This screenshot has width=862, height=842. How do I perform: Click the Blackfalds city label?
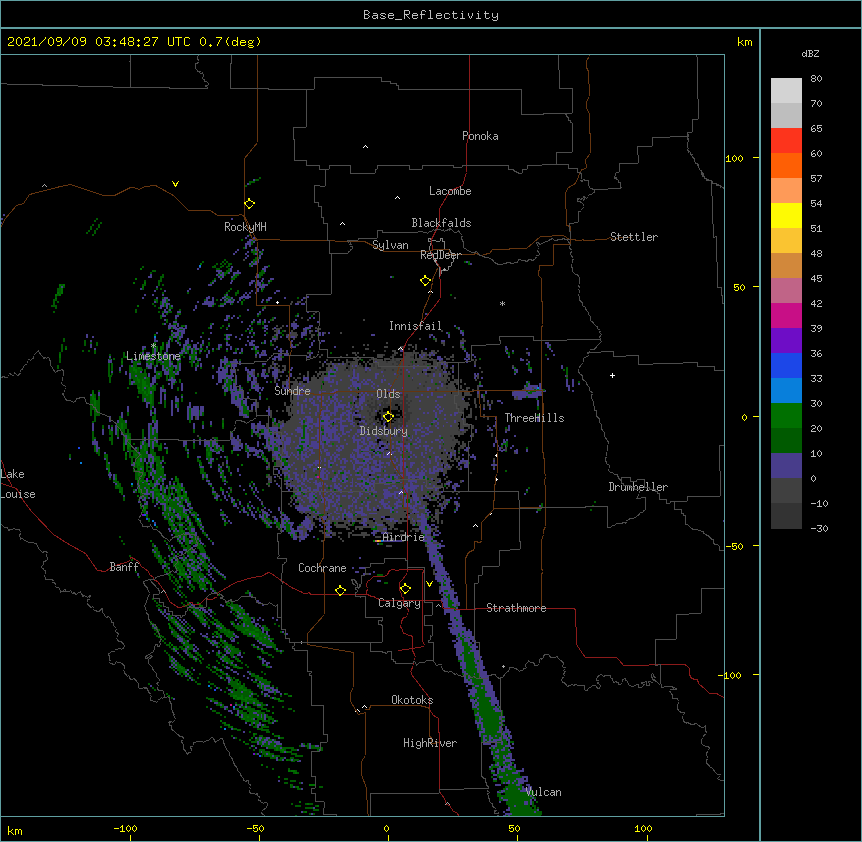(441, 223)
